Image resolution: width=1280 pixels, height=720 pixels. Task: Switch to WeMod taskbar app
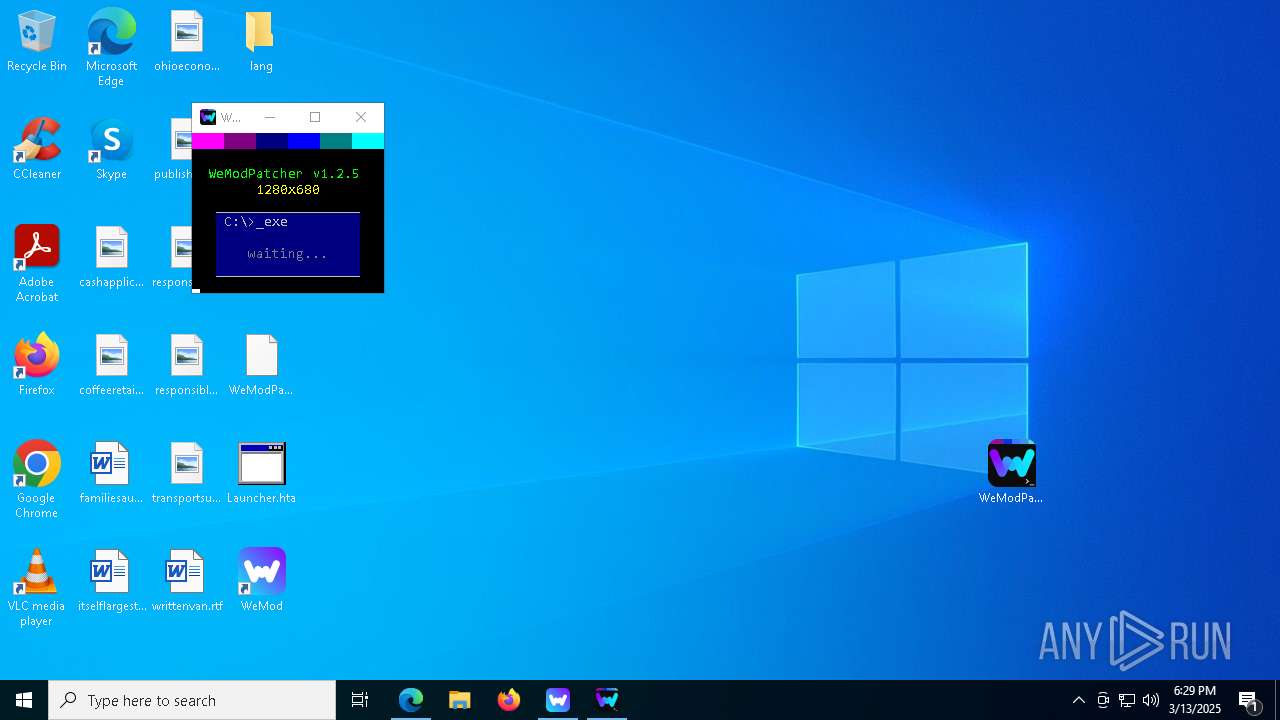pyautogui.click(x=558, y=700)
